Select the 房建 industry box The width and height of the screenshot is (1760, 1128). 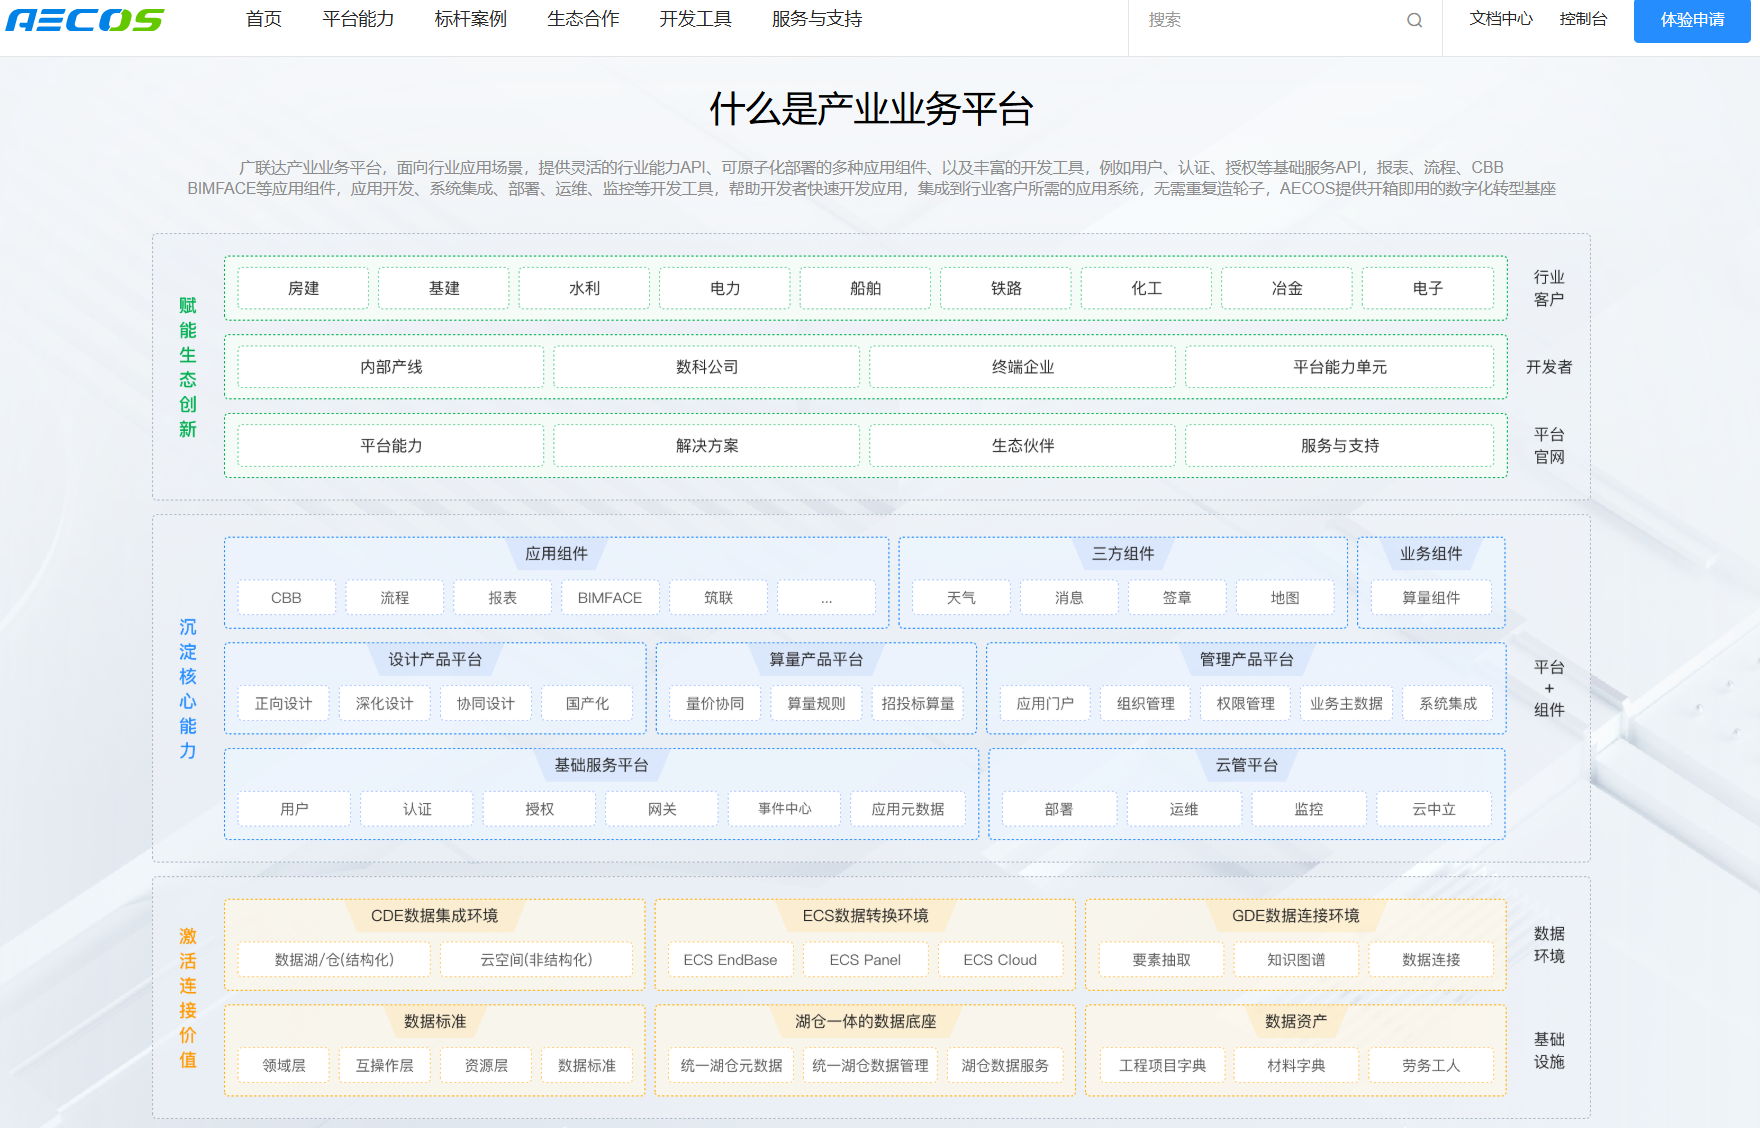pos(303,288)
